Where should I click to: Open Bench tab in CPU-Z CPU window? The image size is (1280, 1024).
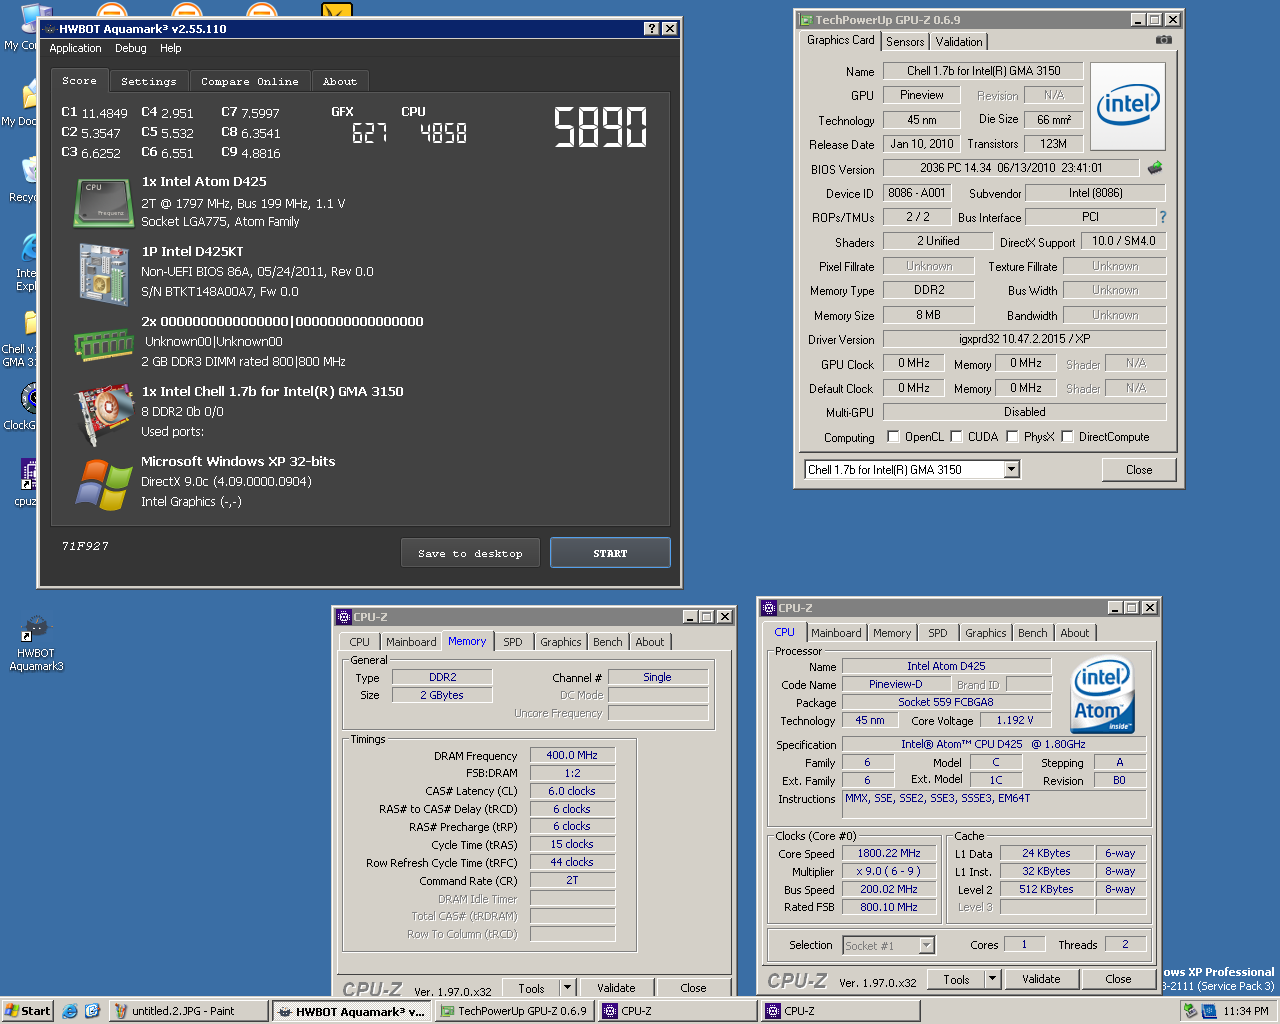click(x=1033, y=633)
